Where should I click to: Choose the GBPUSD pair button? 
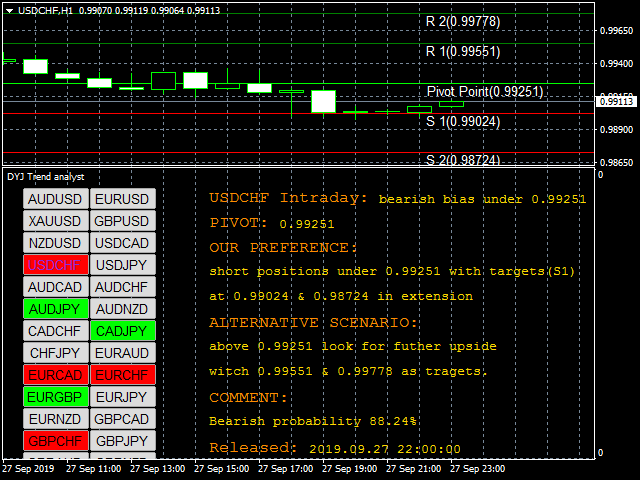point(123,221)
